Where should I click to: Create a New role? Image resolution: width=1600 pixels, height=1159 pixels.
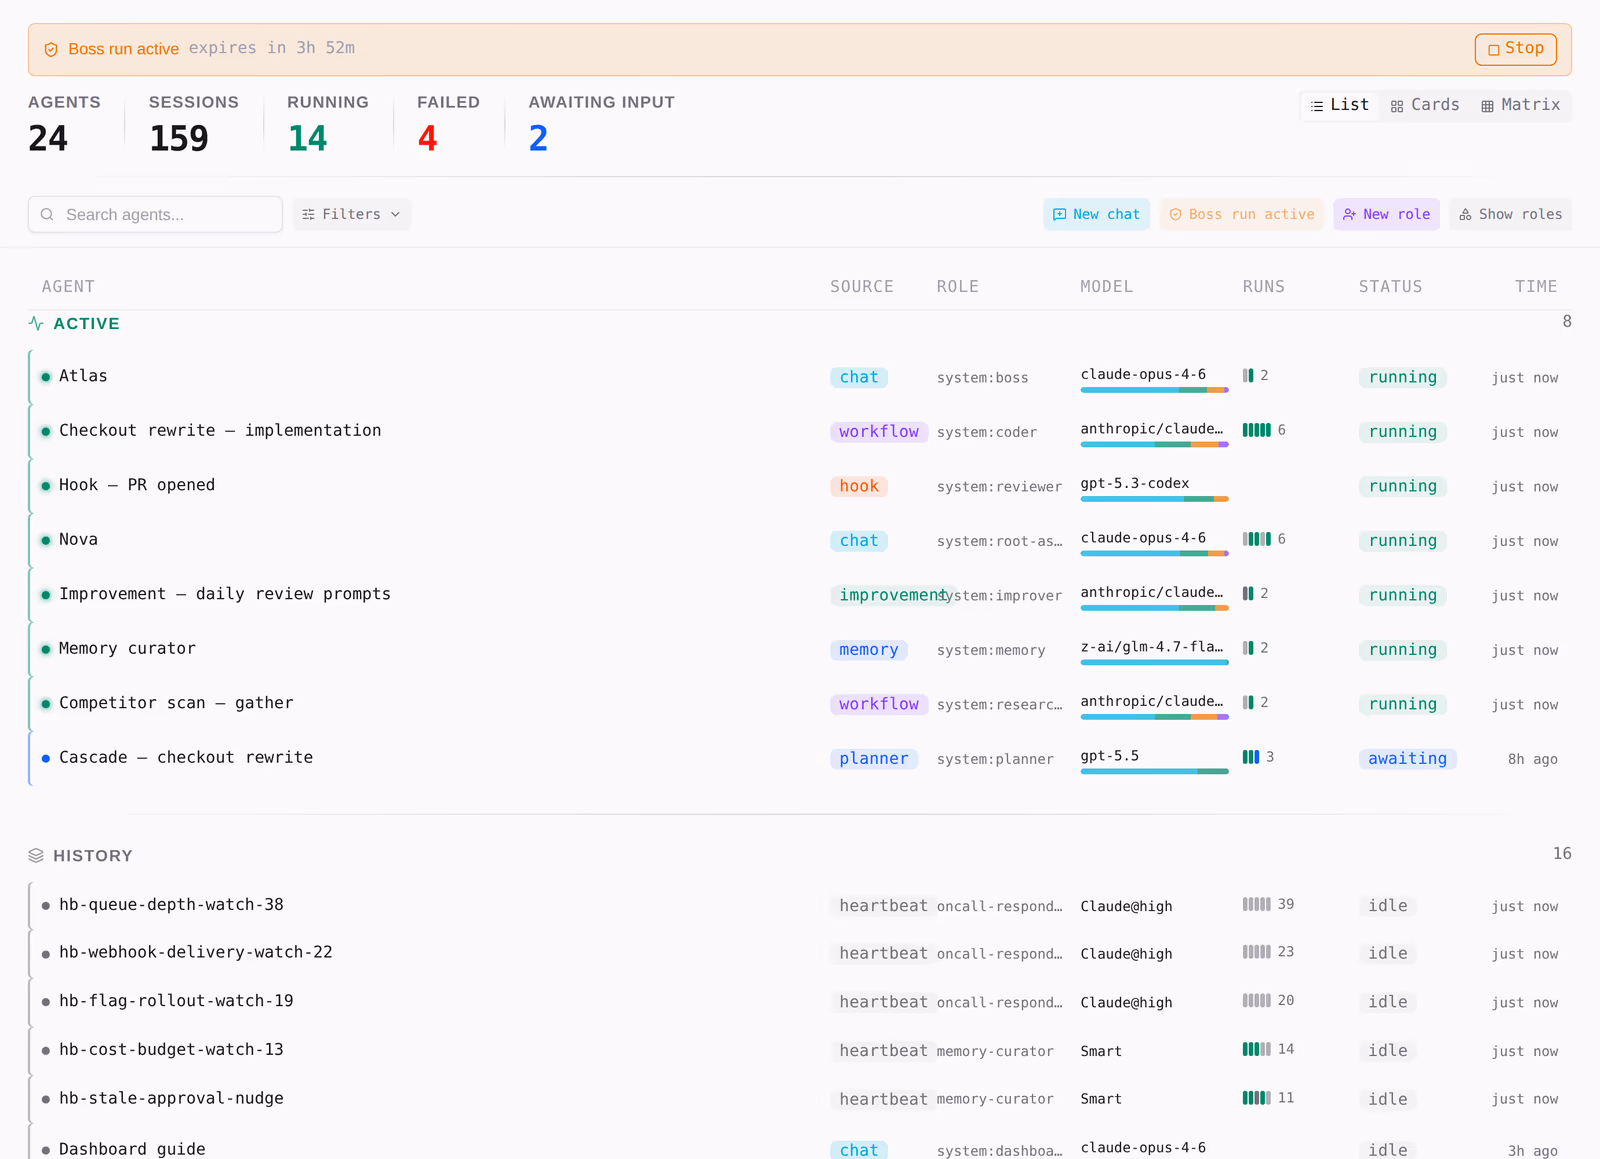(1386, 214)
